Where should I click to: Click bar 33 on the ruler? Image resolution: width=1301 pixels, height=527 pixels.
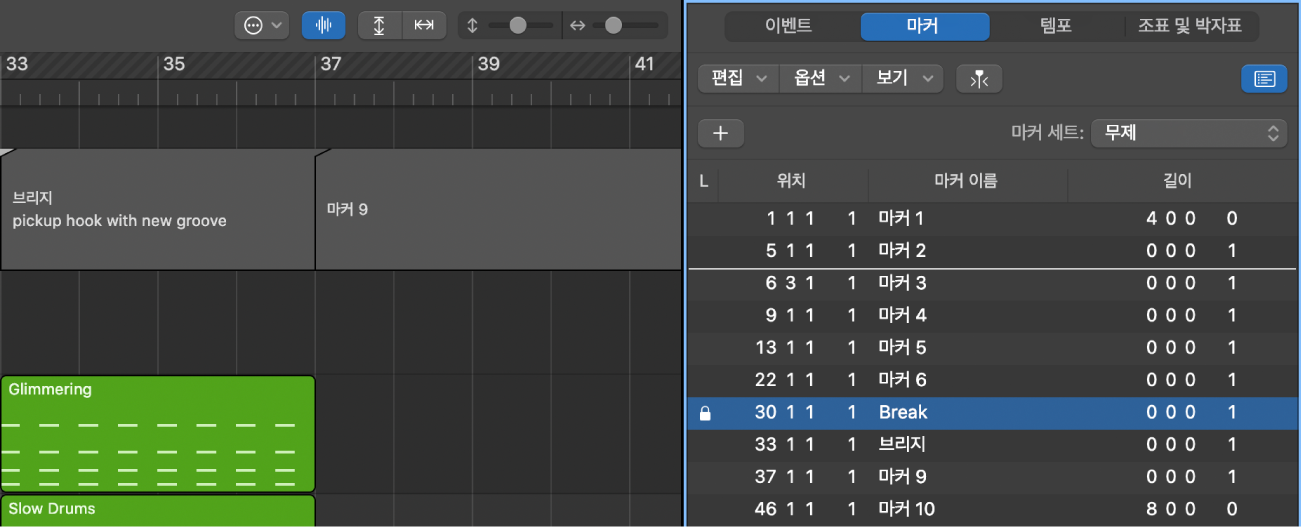(17, 64)
